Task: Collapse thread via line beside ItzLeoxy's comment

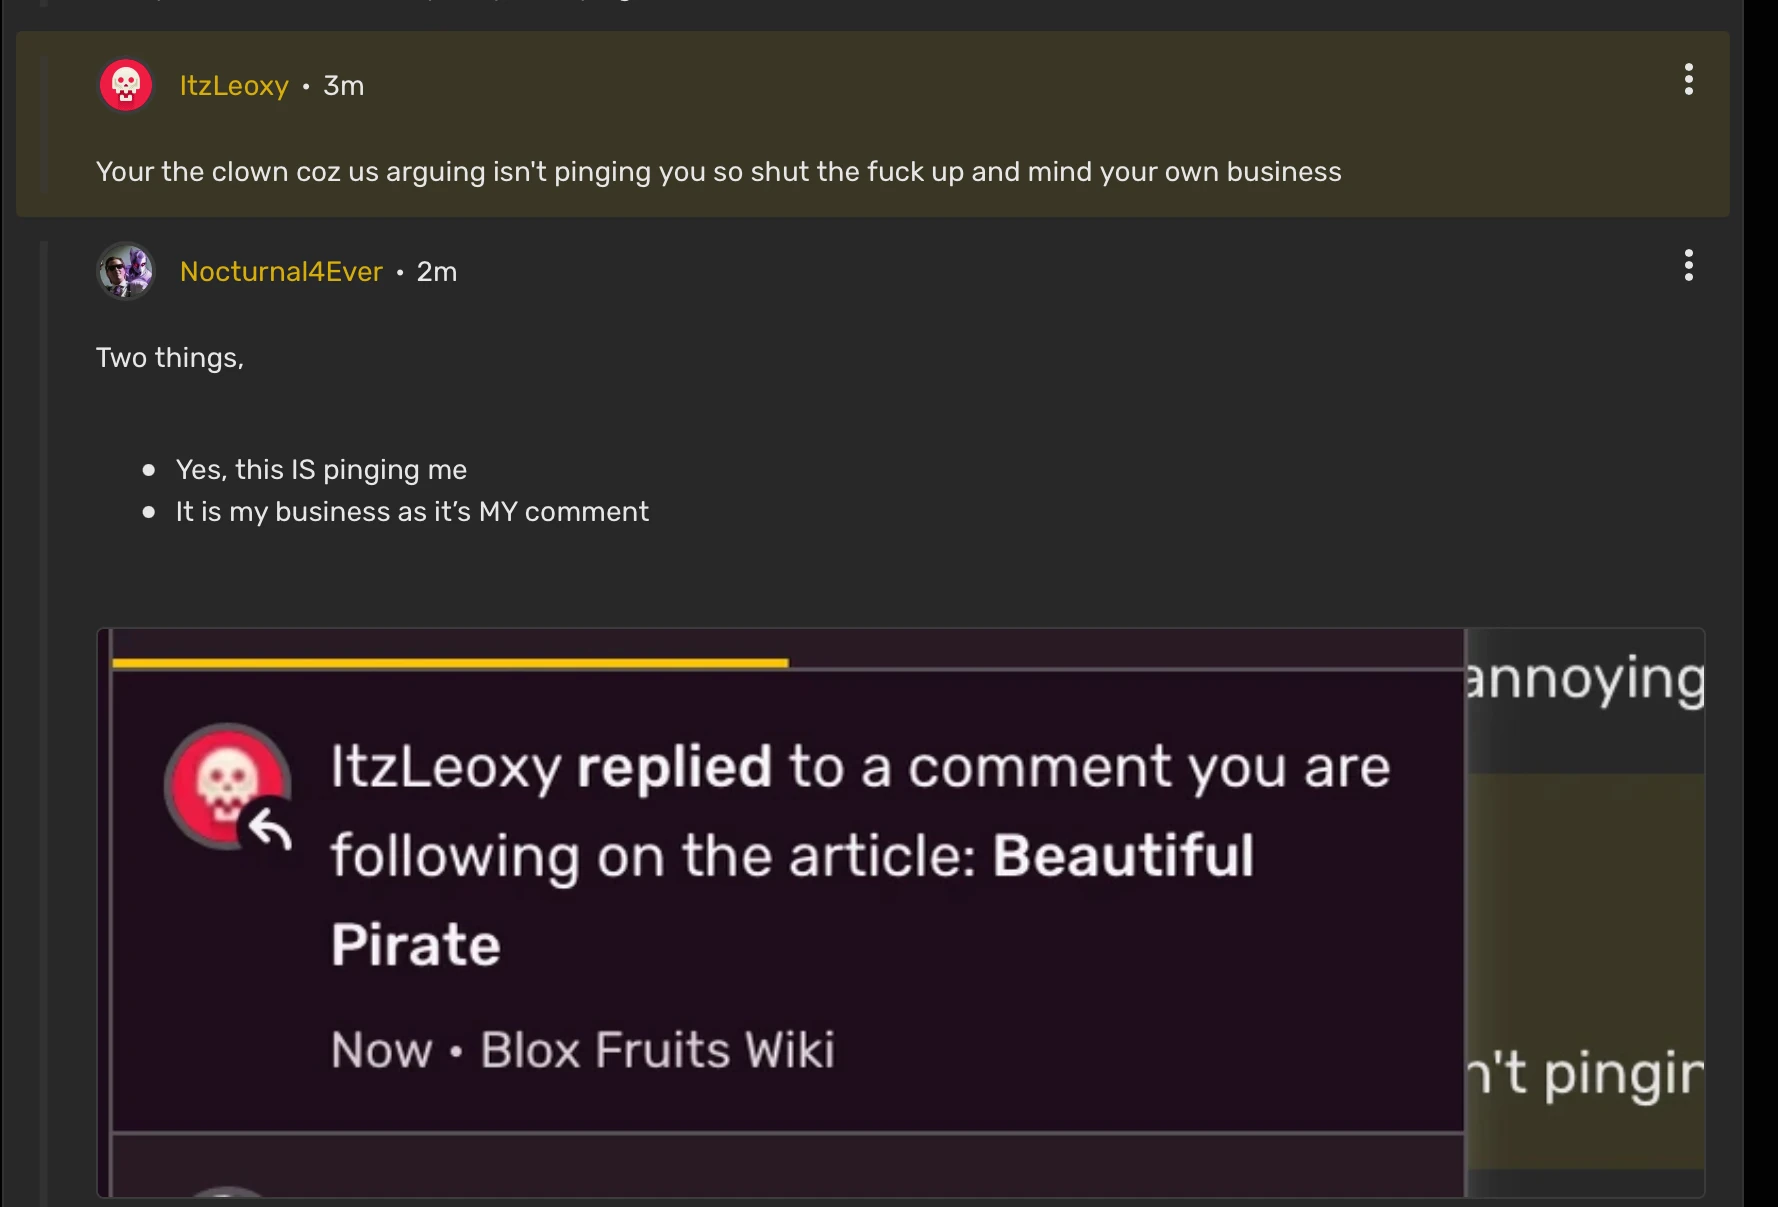Action: 44,125
